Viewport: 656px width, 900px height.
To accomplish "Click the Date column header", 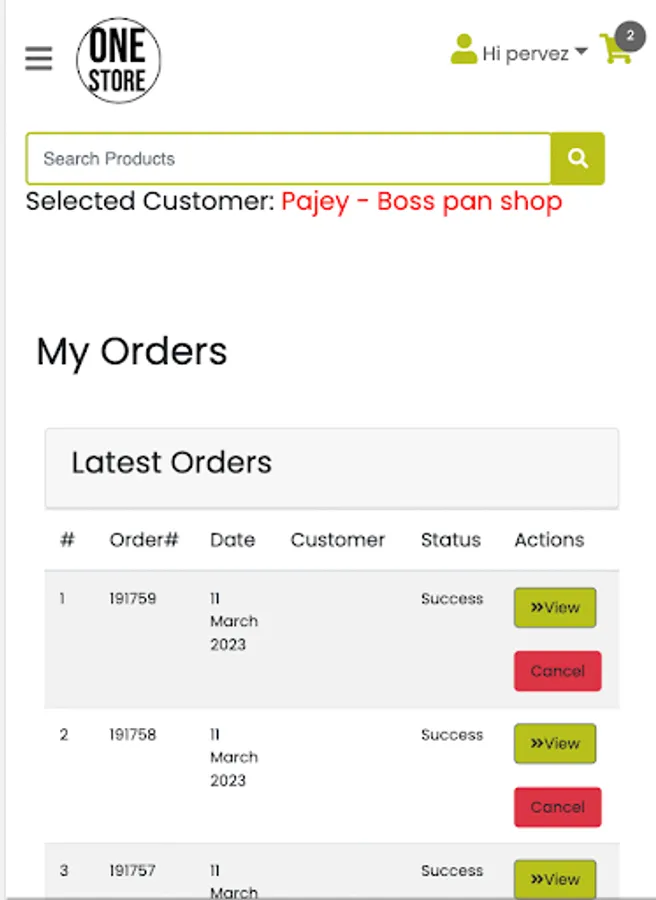I will [232, 540].
